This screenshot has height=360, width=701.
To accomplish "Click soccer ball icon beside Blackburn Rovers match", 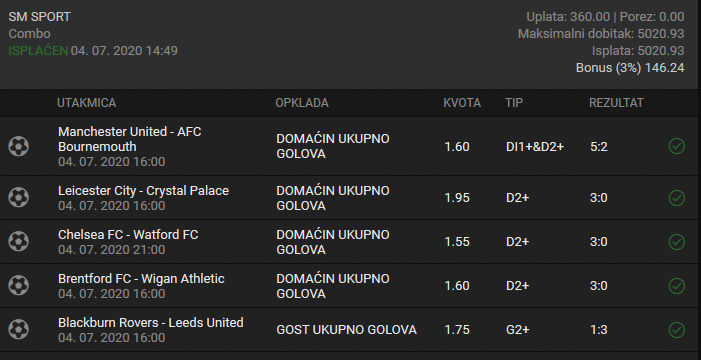I will point(18,330).
